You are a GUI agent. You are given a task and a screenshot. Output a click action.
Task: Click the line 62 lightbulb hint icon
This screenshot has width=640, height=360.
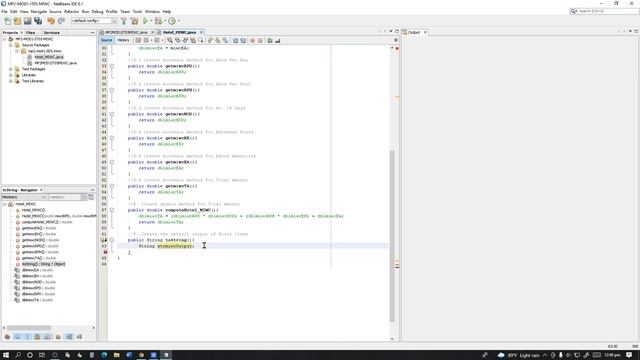pos(104,240)
